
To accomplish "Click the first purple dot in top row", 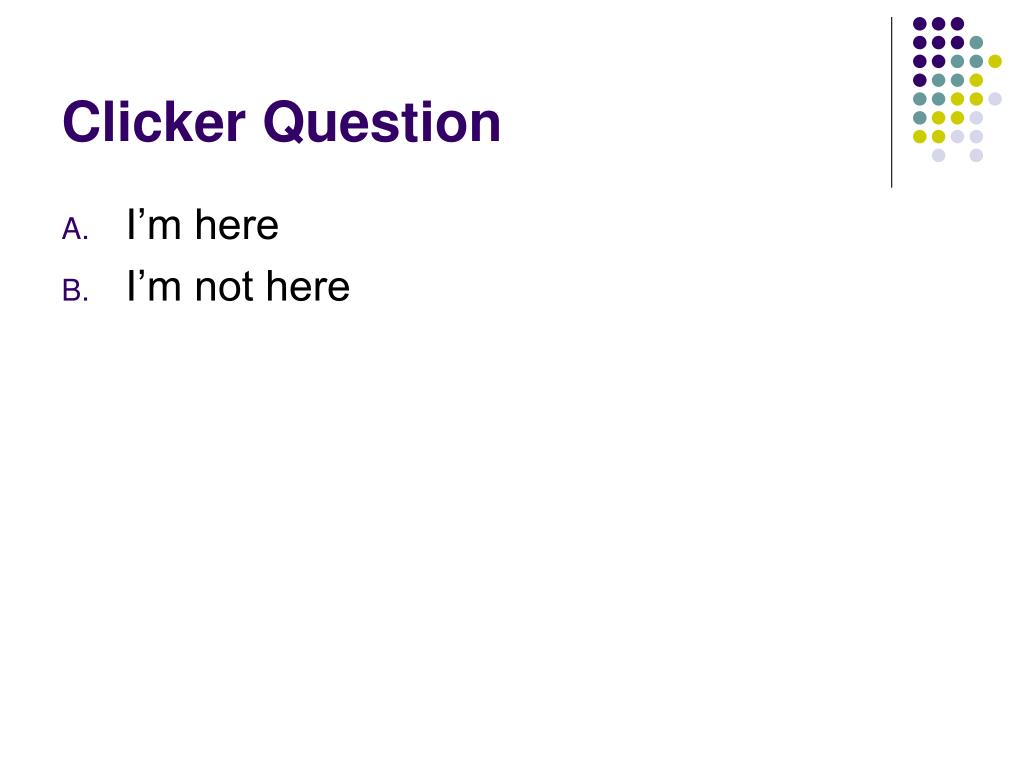I will click(x=920, y=24).
